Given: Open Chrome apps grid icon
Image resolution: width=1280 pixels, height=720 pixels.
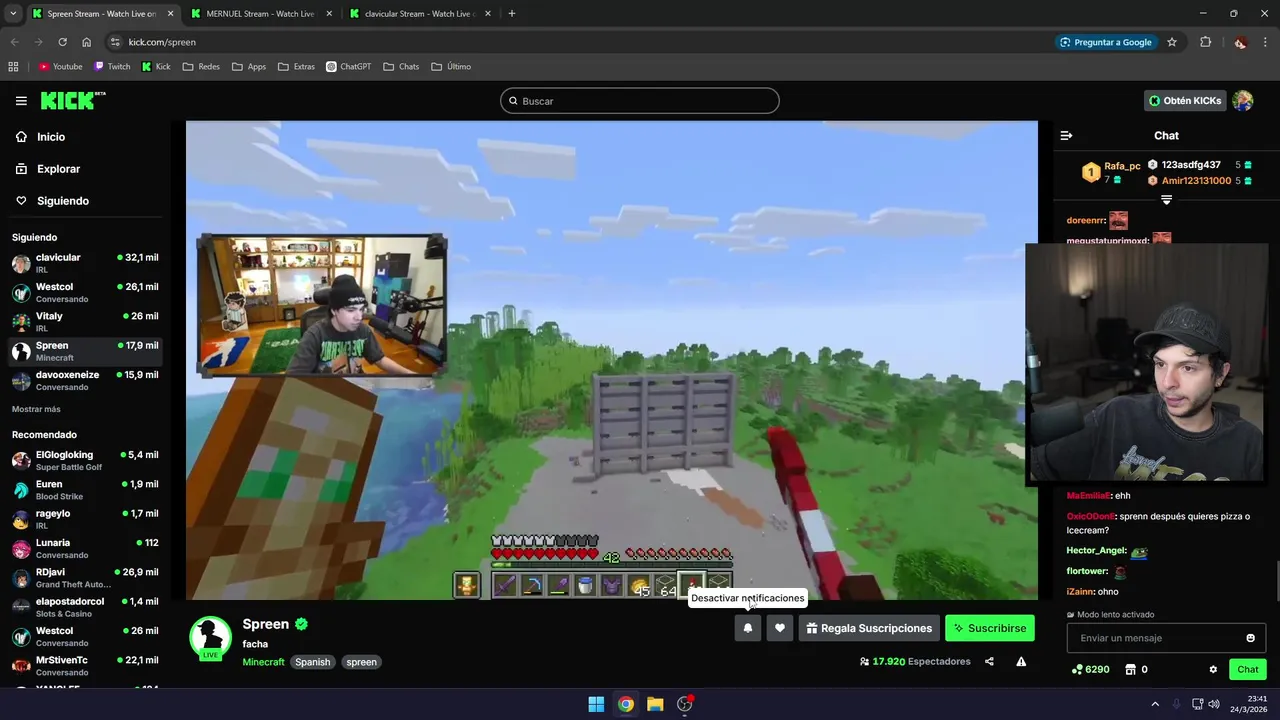Looking at the screenshot, I should [x=13, y=67].
